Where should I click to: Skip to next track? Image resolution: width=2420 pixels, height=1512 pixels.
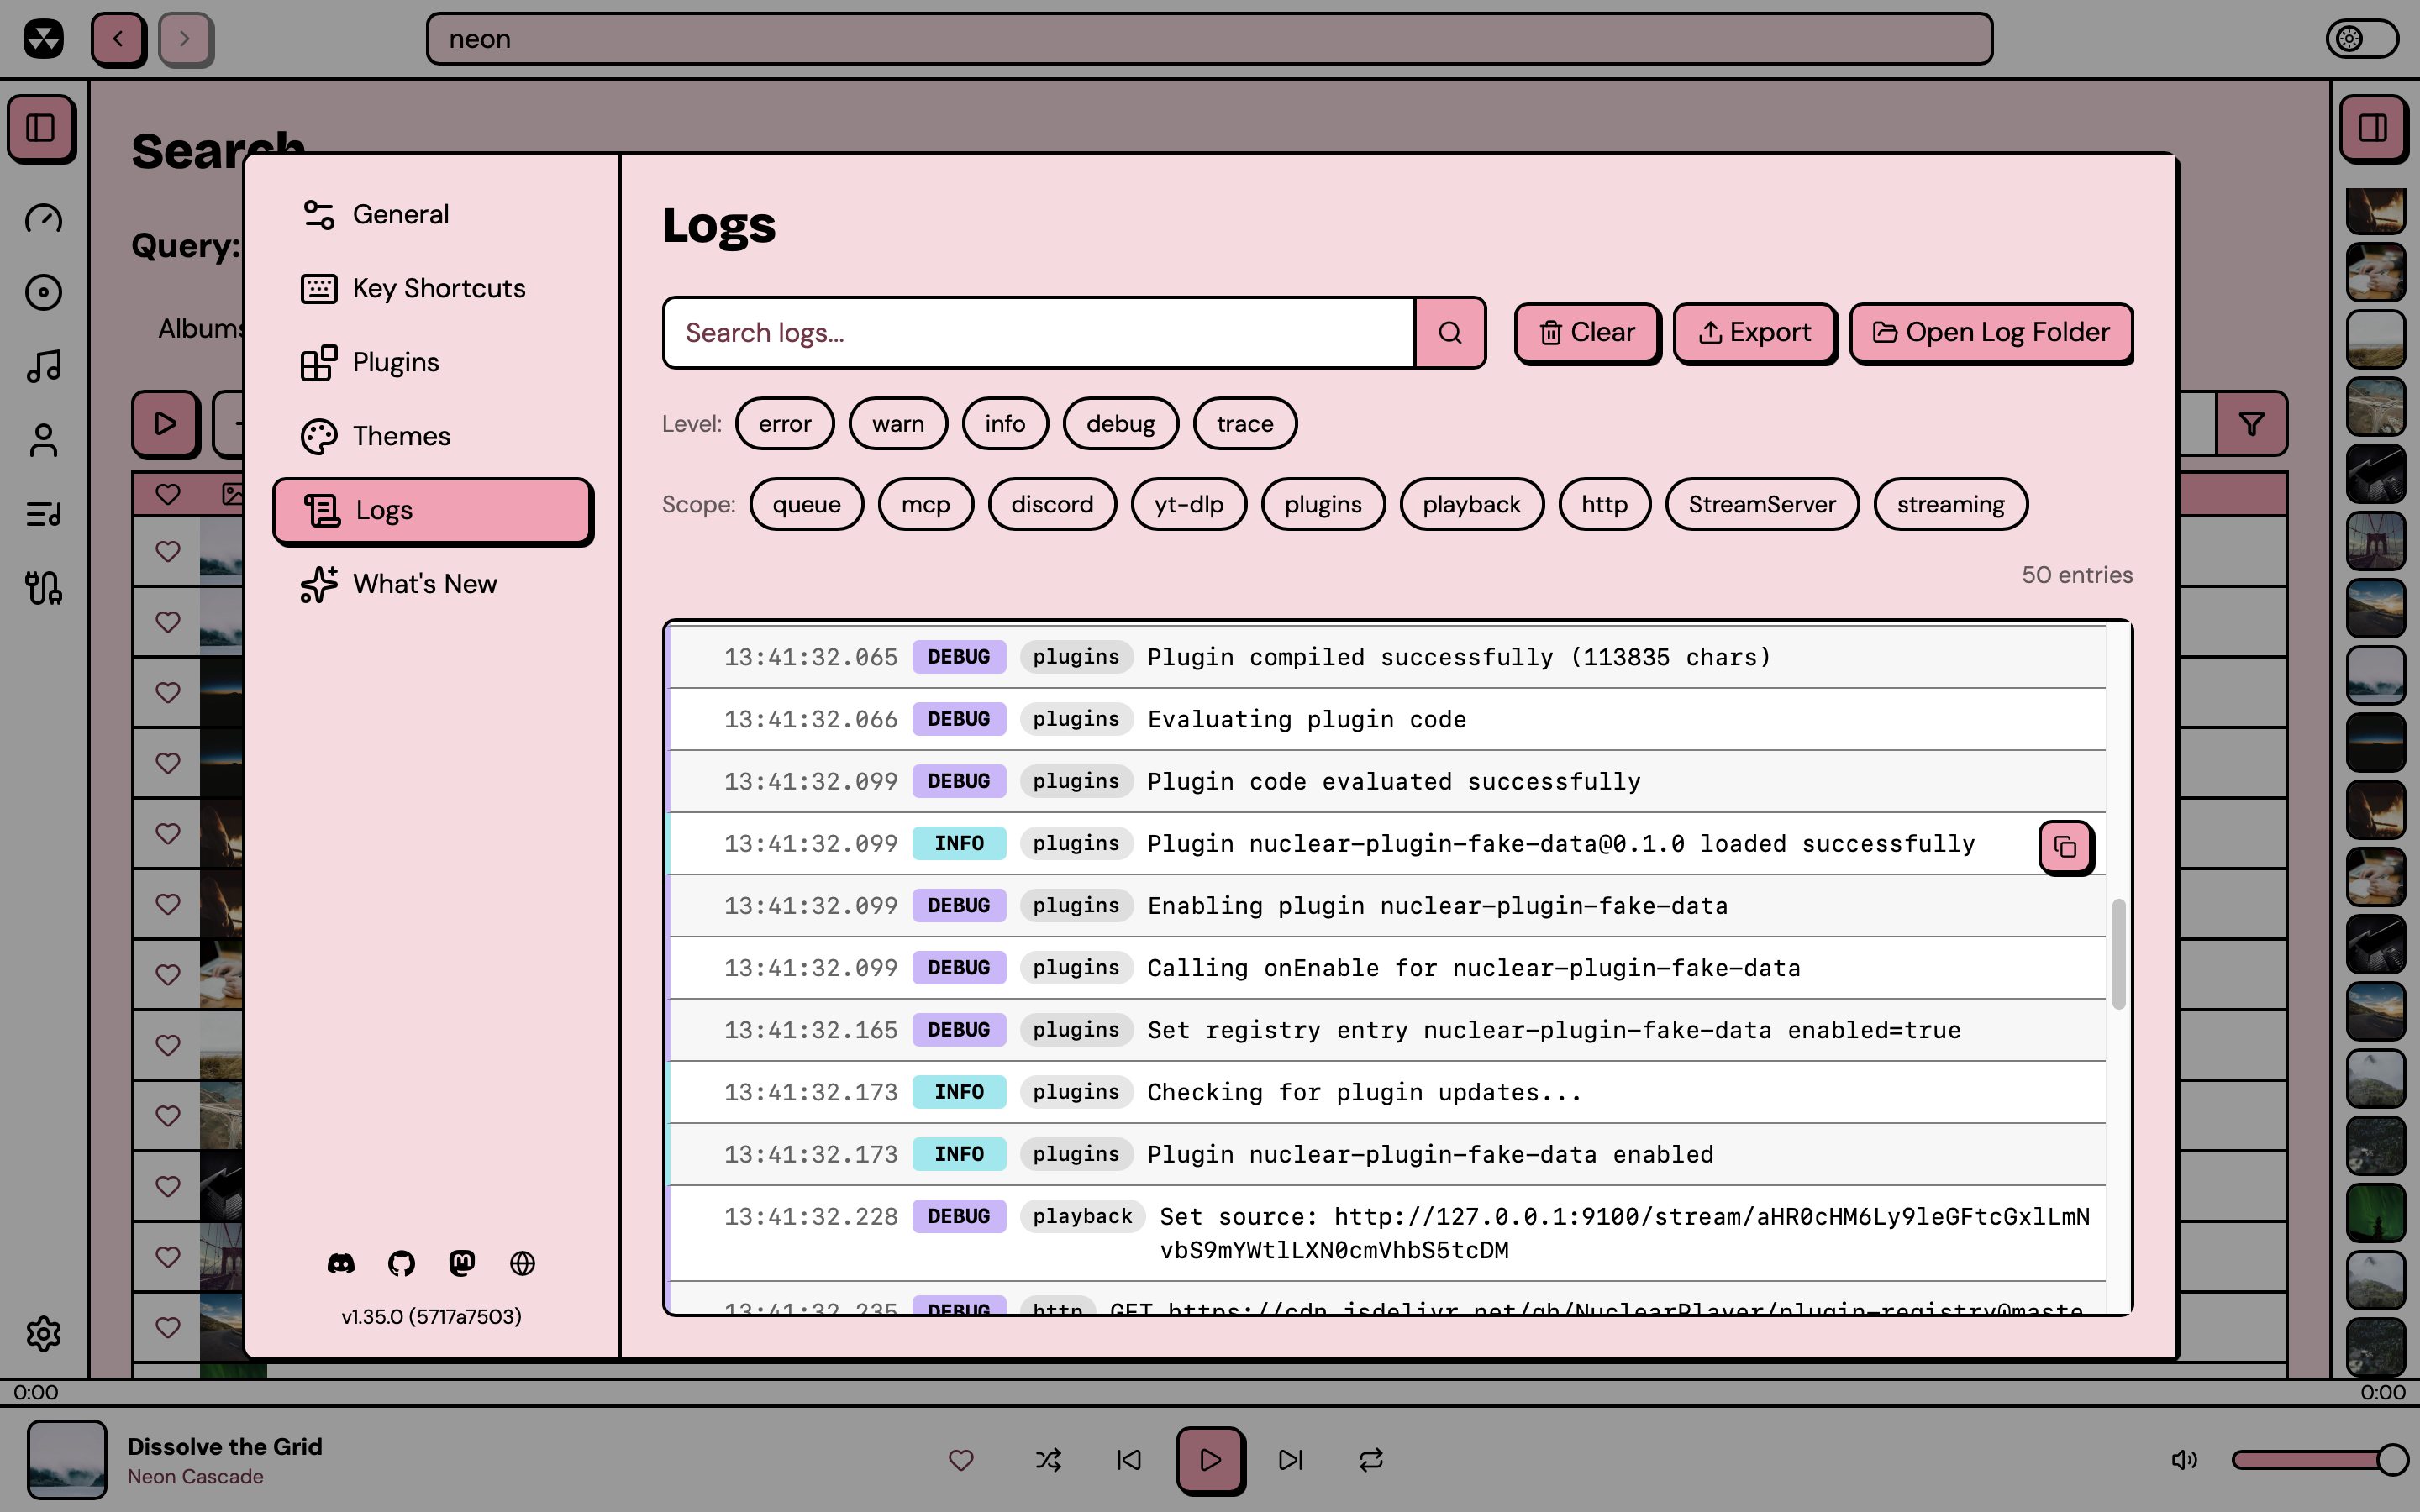(x=1291, y=1460)
